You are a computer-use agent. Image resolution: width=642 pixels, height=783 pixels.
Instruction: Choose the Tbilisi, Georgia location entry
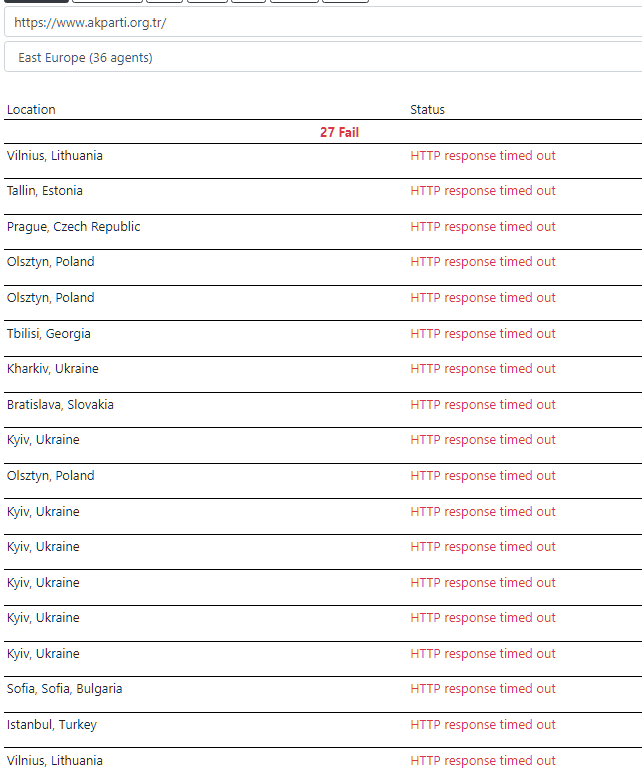click(x=48, y=334)
